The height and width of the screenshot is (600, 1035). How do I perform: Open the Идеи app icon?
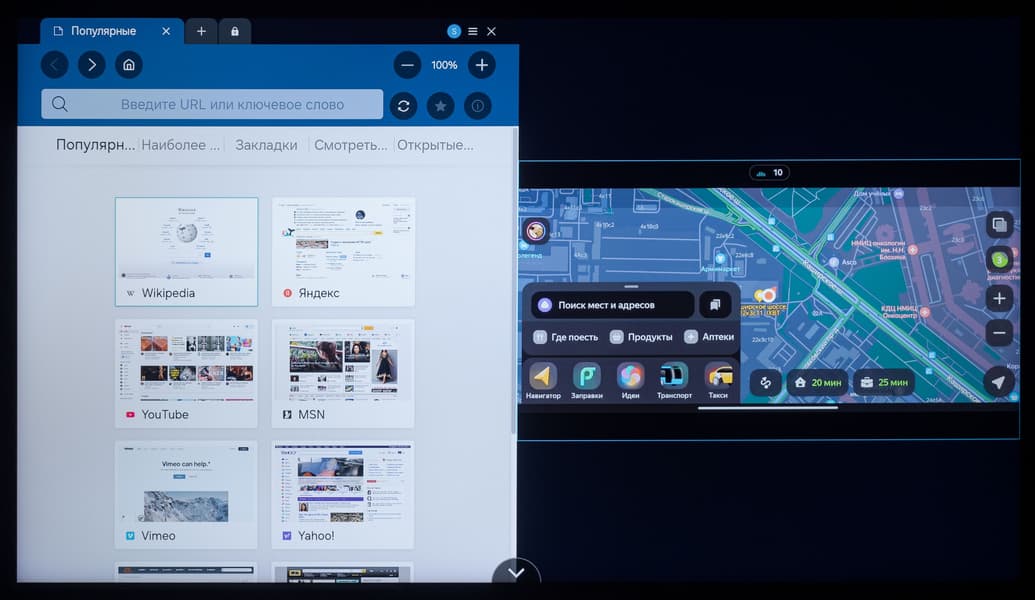point(630,381)
